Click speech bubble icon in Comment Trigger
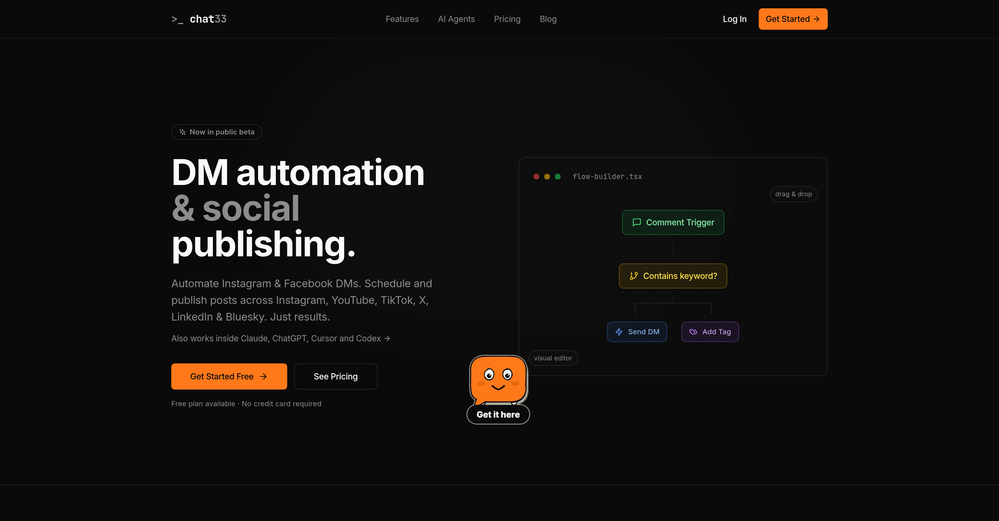Viewport: 999px width, 521px height. click(636, 222)
